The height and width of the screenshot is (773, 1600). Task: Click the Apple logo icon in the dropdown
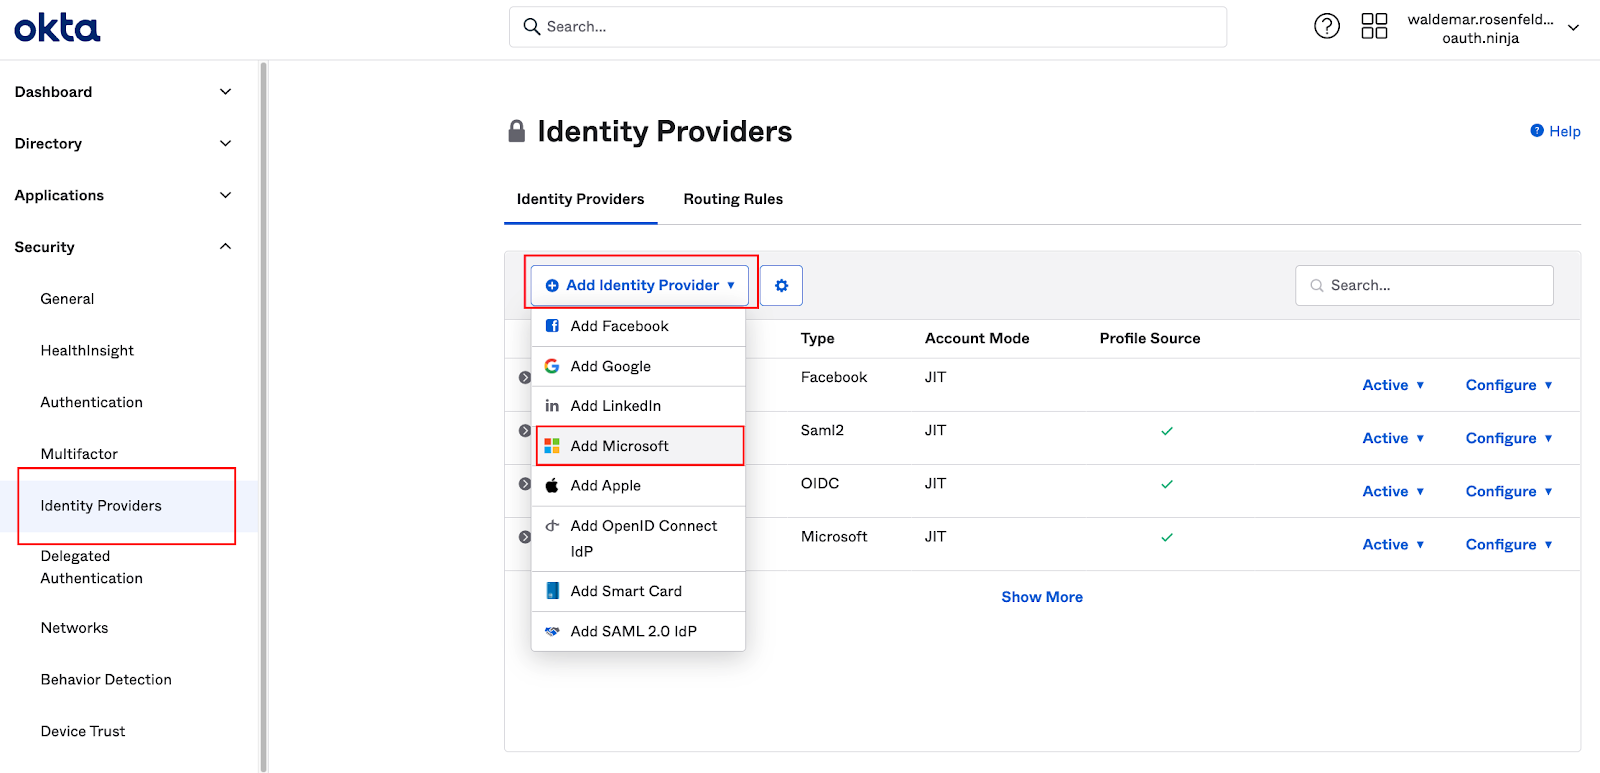552,485
